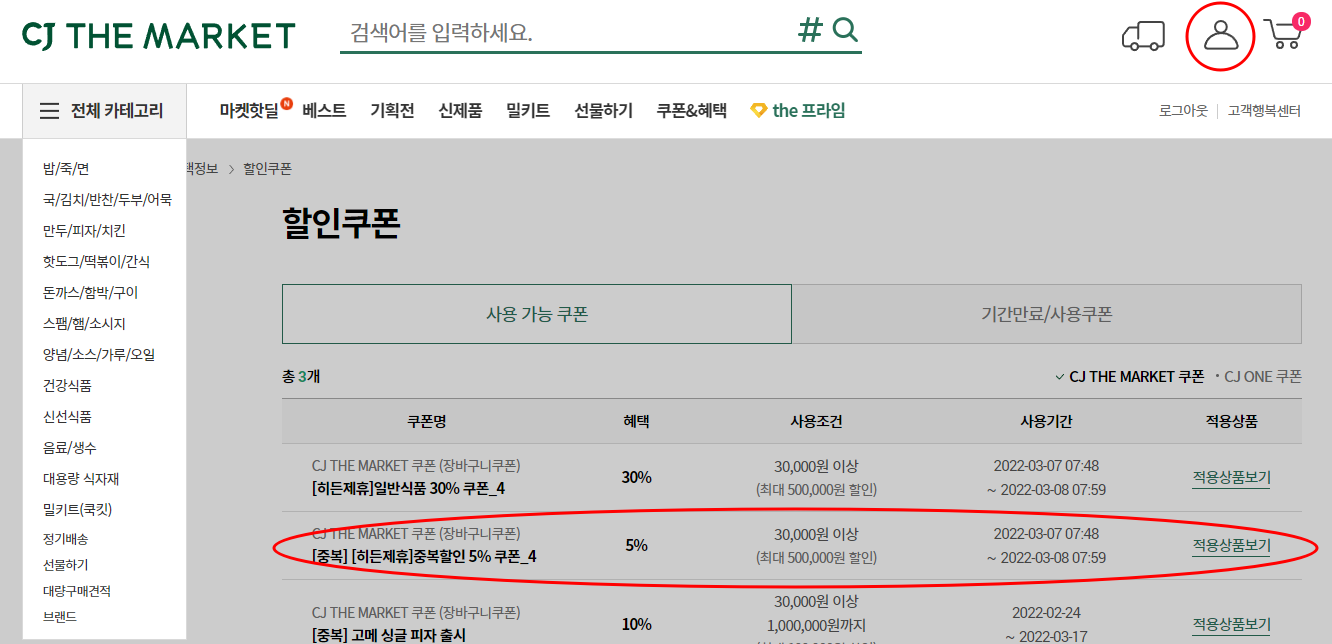Open 쿠폰&혜택 menu

[692, 111]
